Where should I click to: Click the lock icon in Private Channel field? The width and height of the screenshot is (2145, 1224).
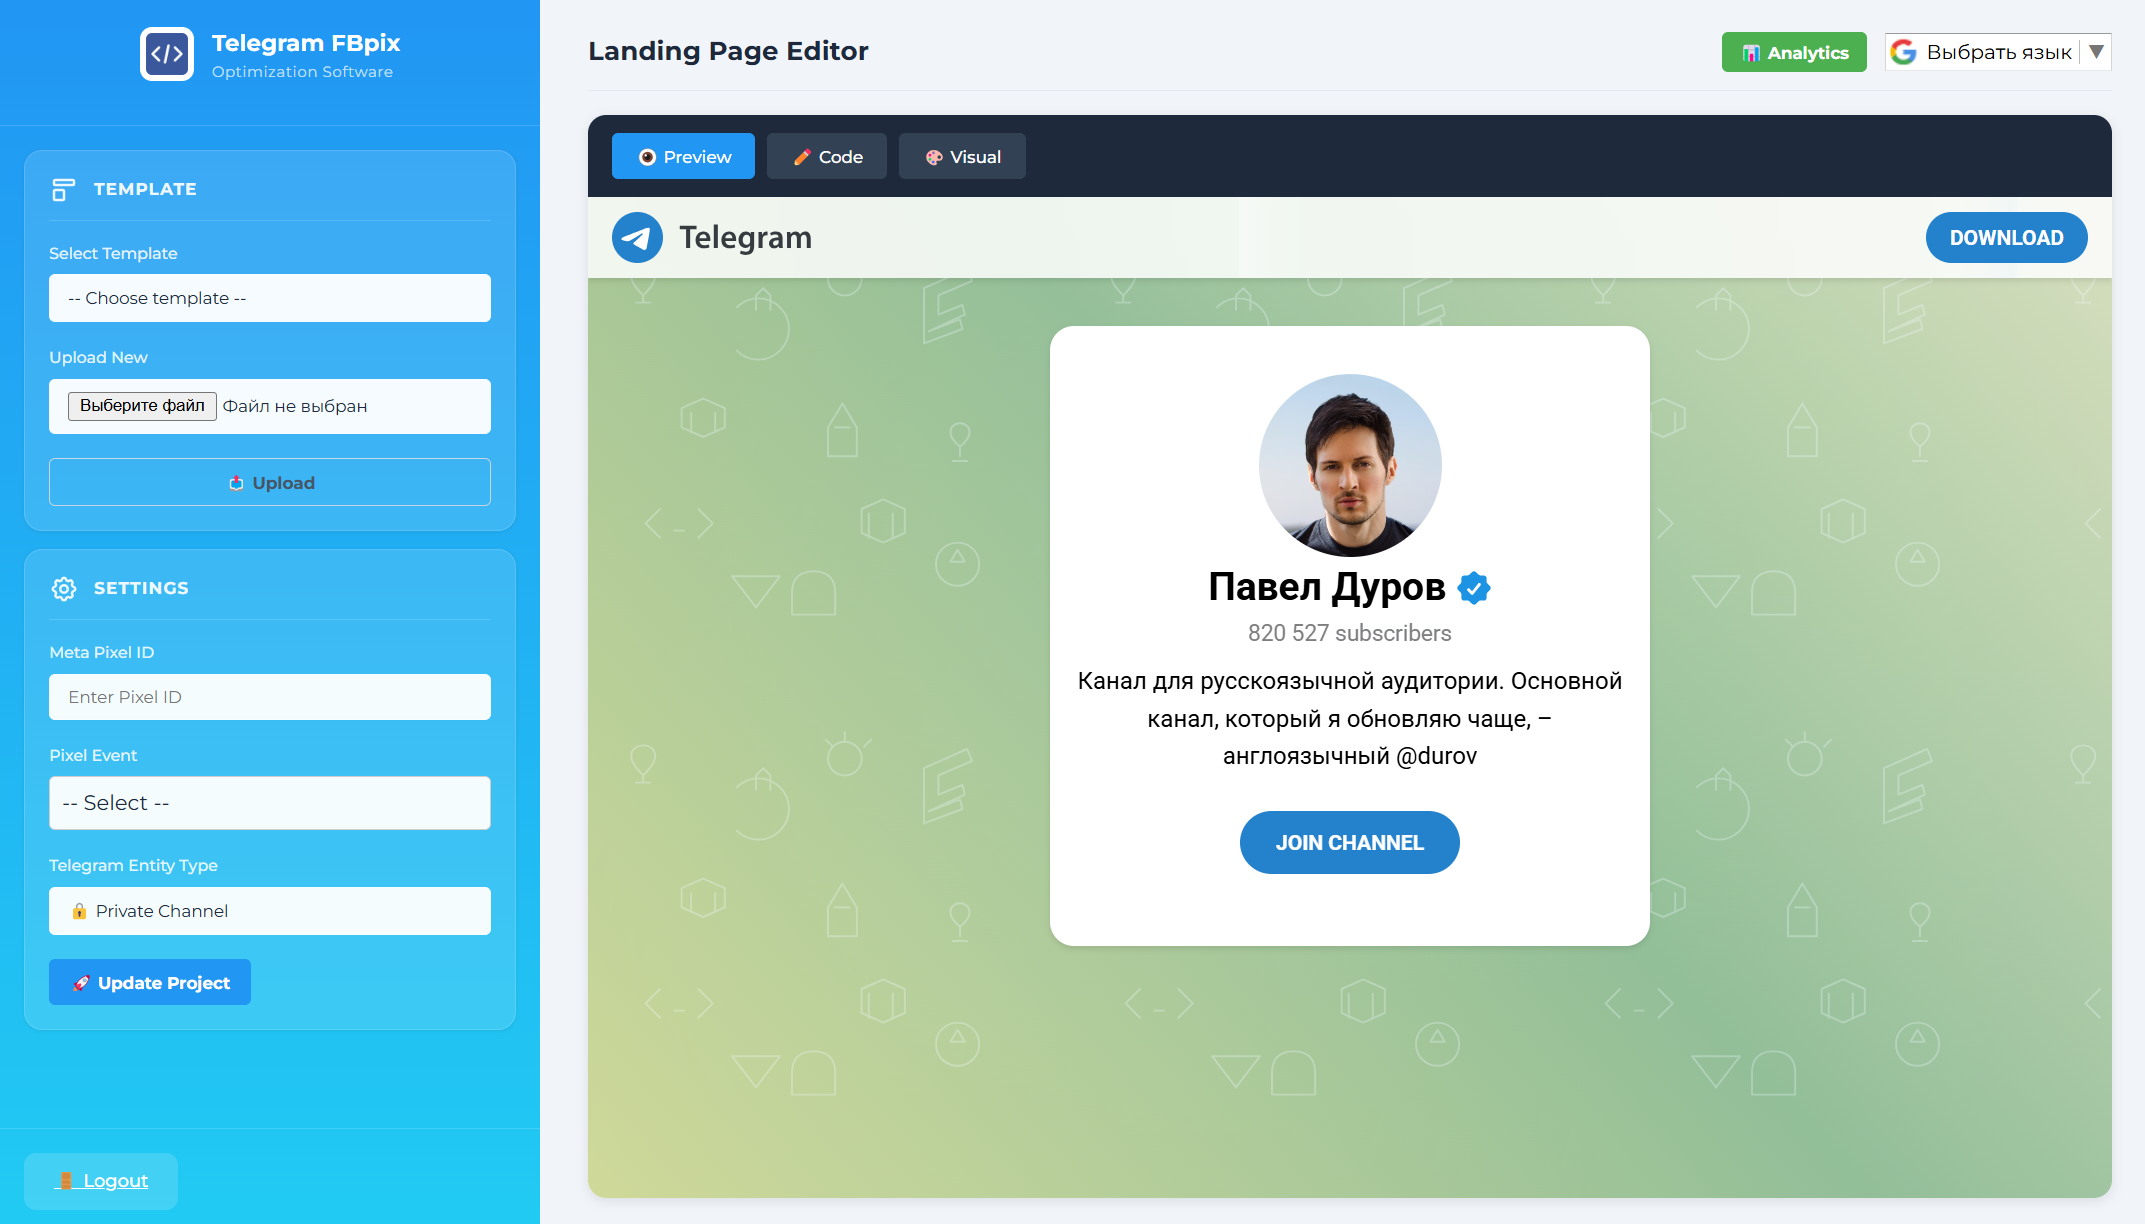point(79,911)
